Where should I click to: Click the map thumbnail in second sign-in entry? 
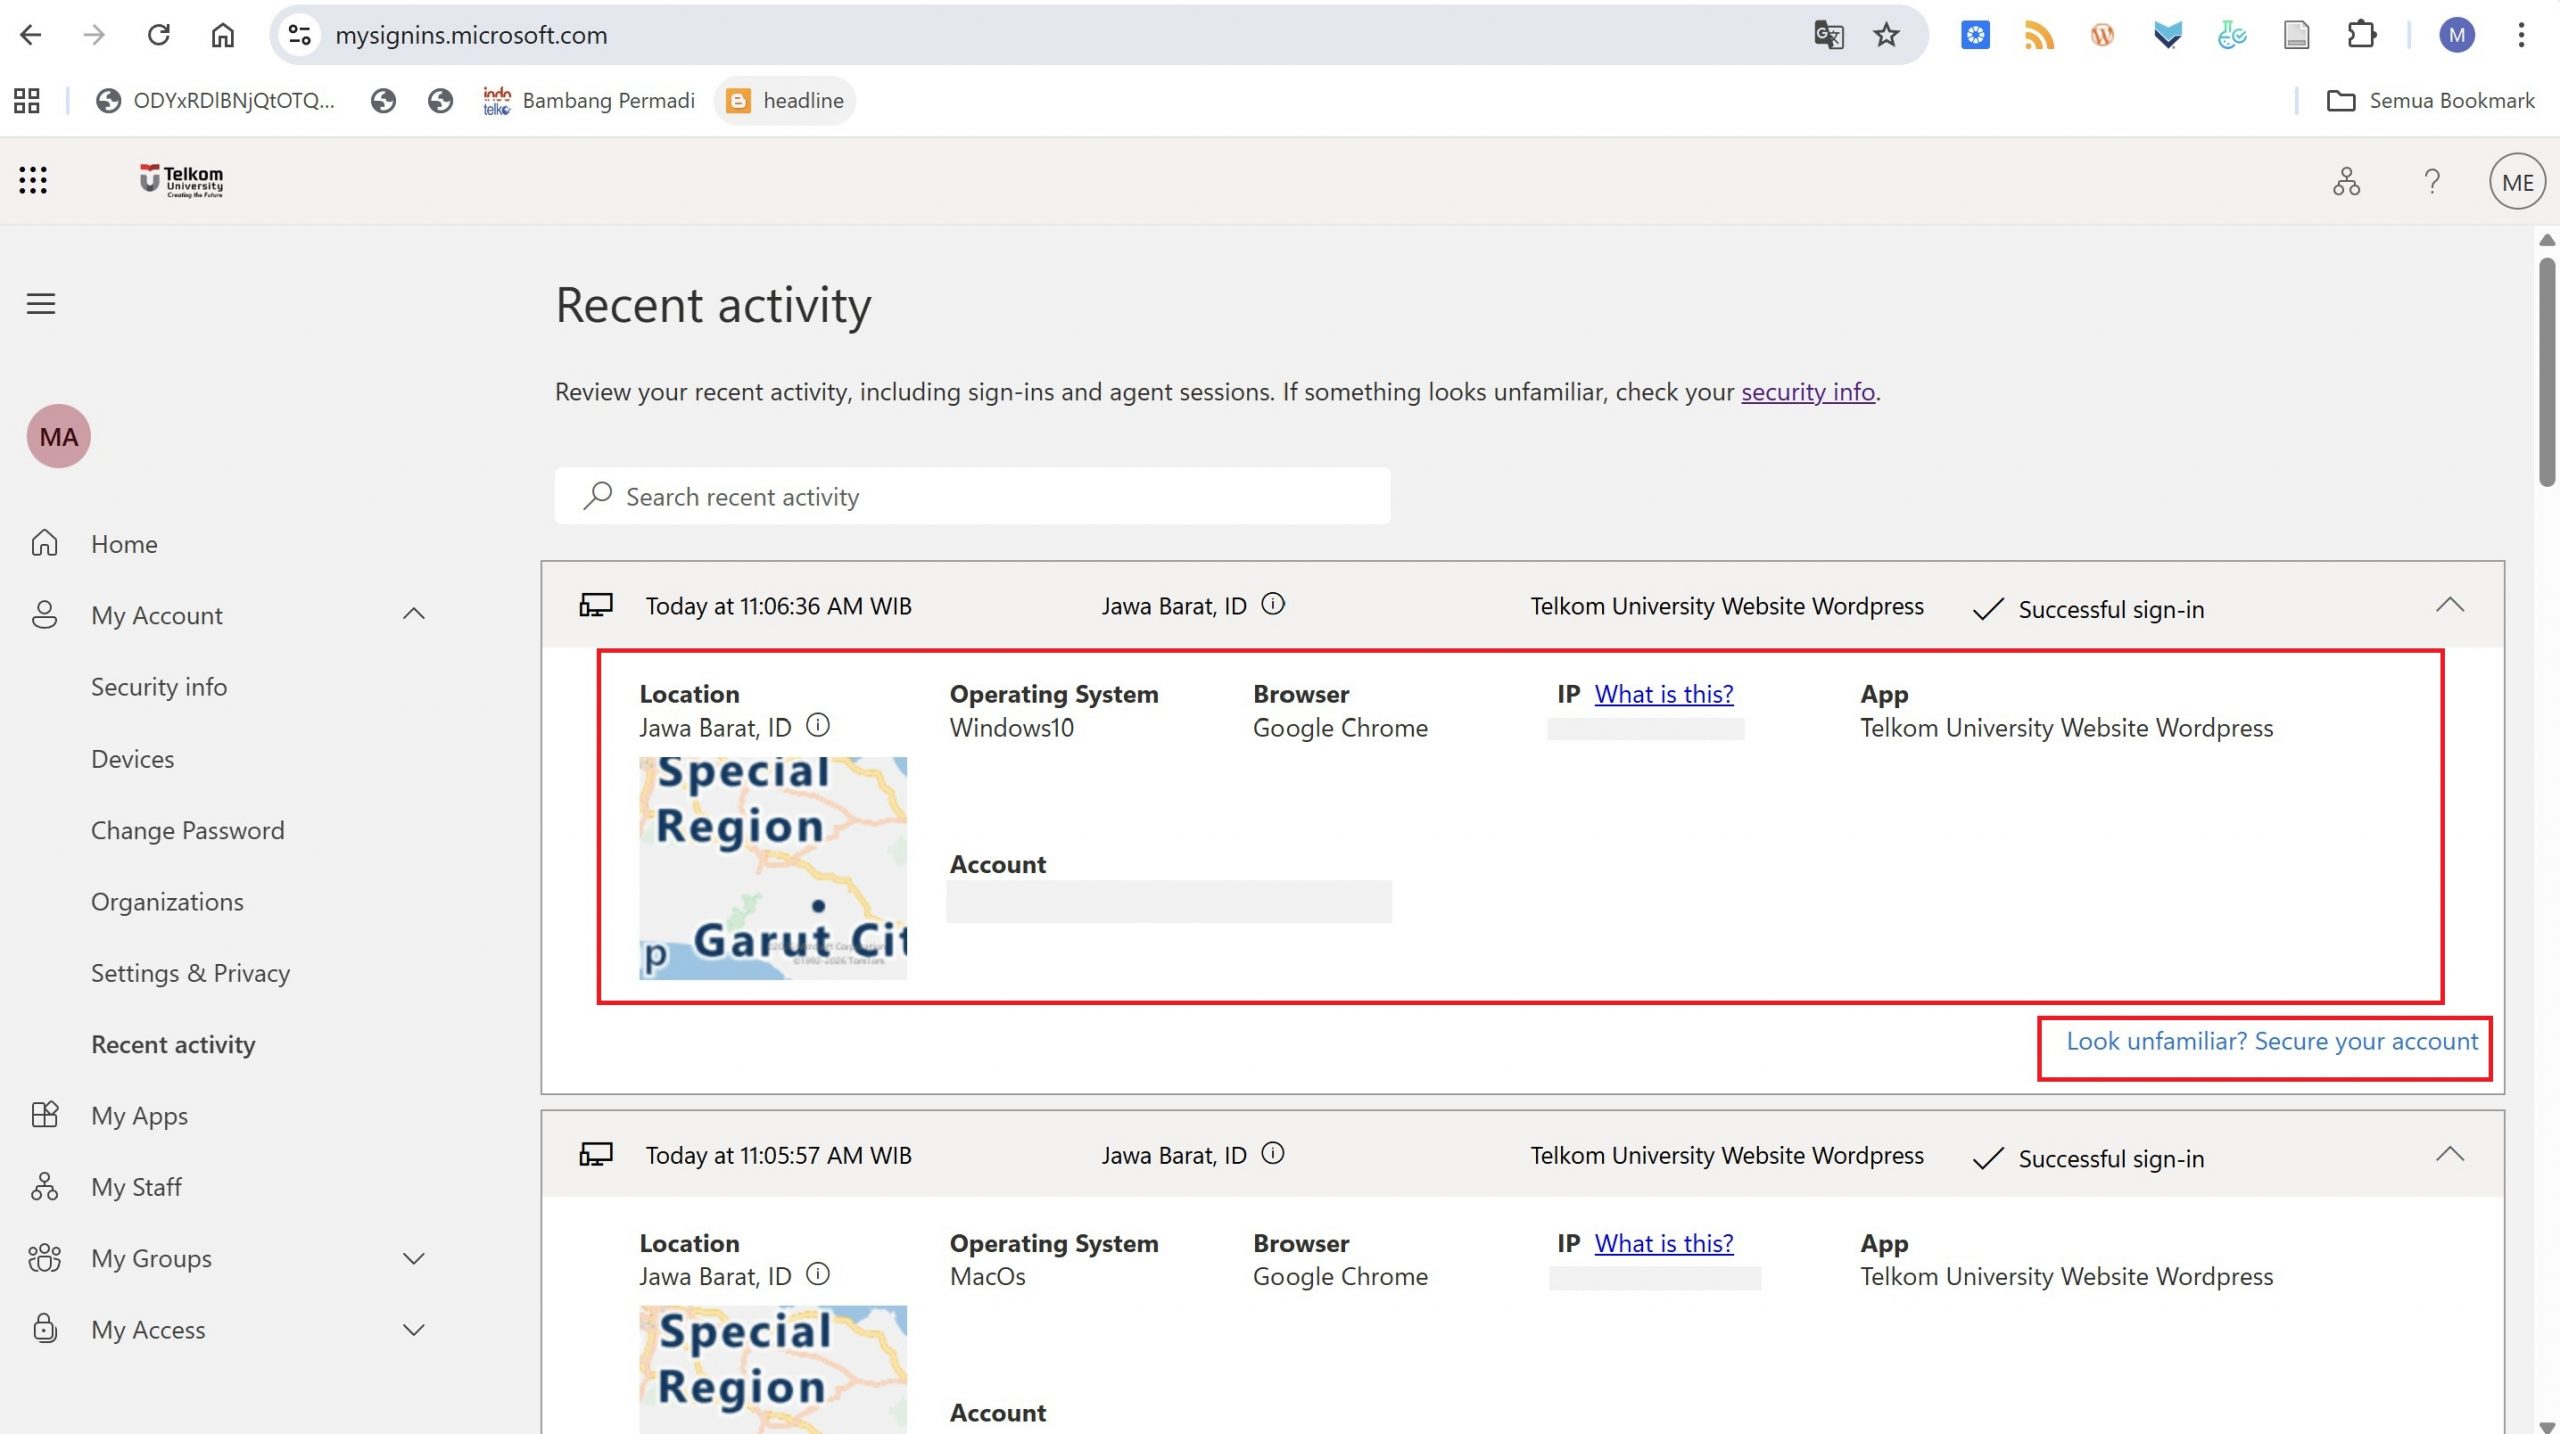[773, 1369]
